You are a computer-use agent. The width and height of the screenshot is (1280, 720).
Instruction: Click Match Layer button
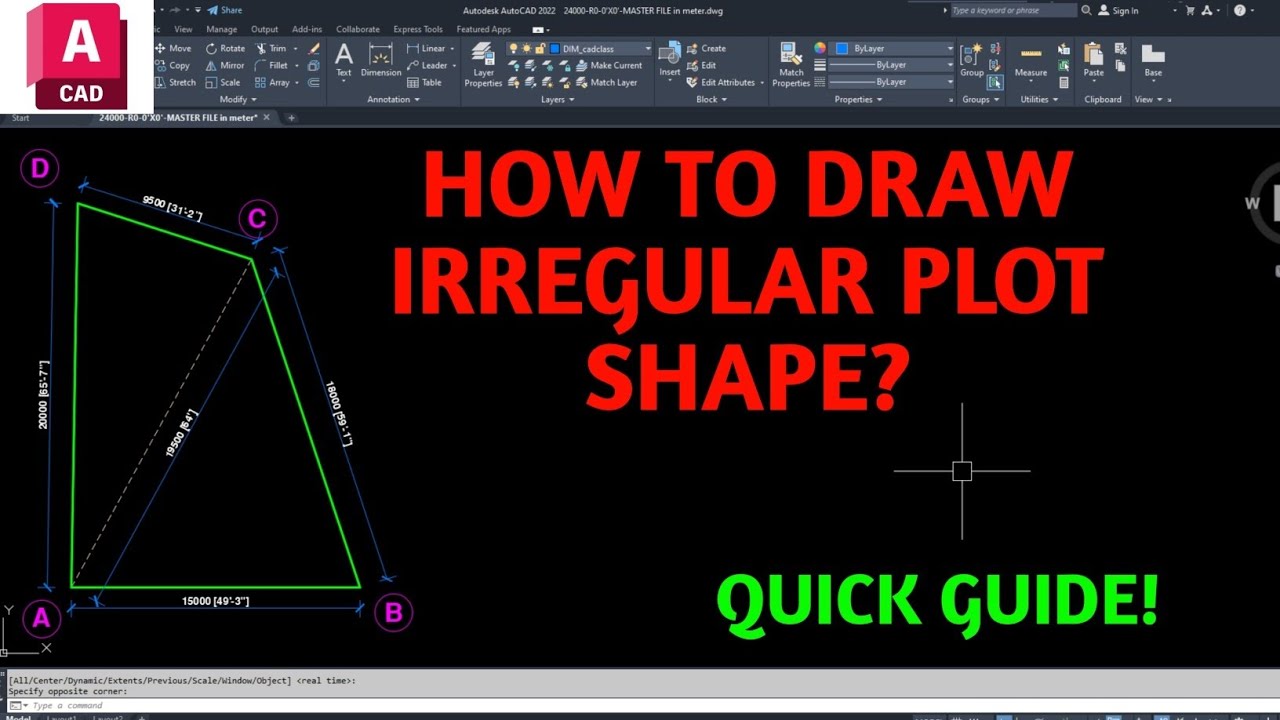(x=607, y=82)
